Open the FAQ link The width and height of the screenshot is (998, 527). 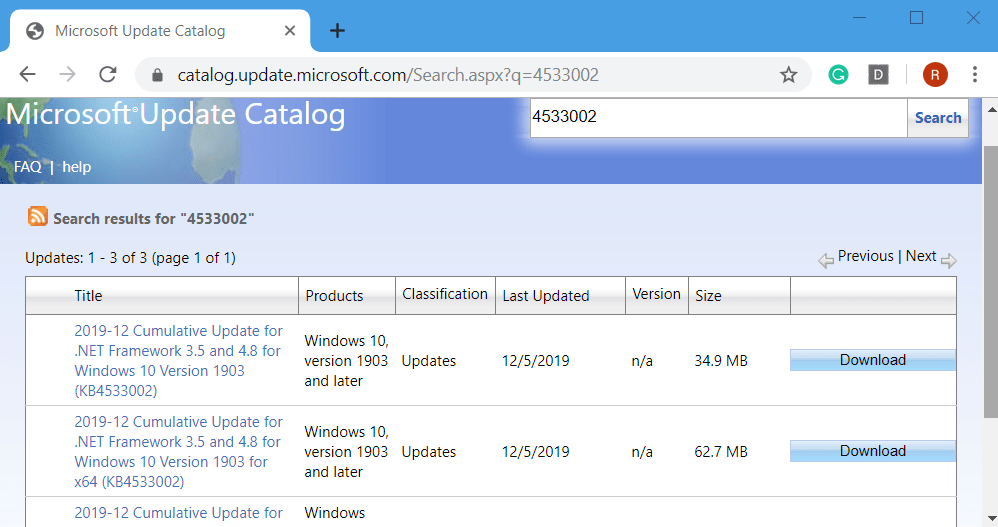point(27,167)
